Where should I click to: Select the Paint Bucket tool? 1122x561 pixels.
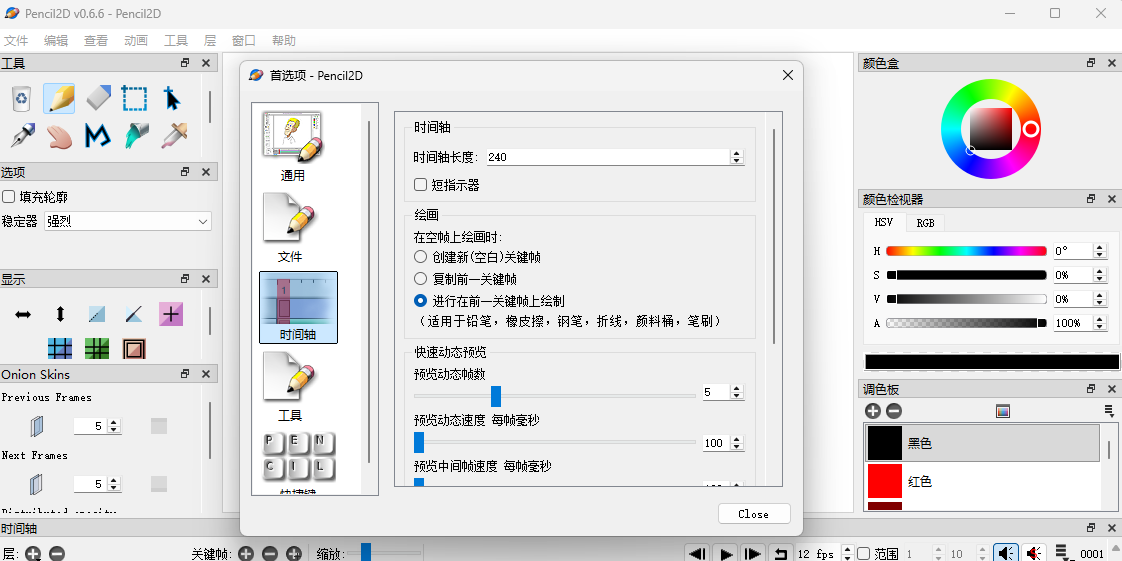coord(135,135)
